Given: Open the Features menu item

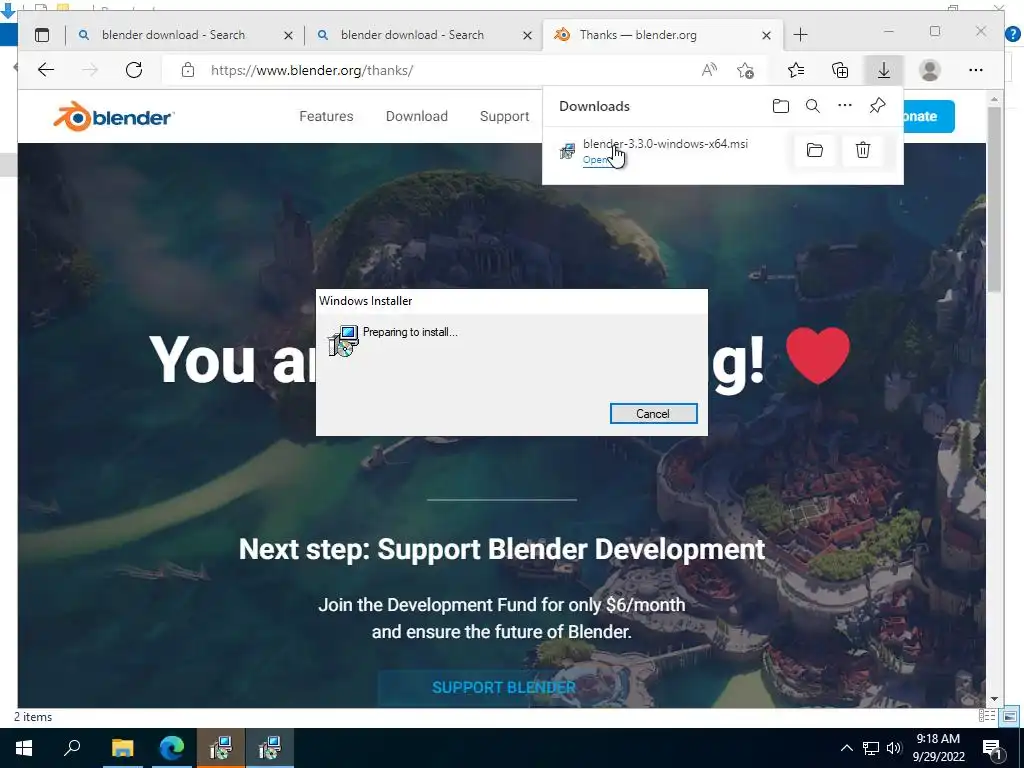Looking at the screenshot, I should 326,116.
